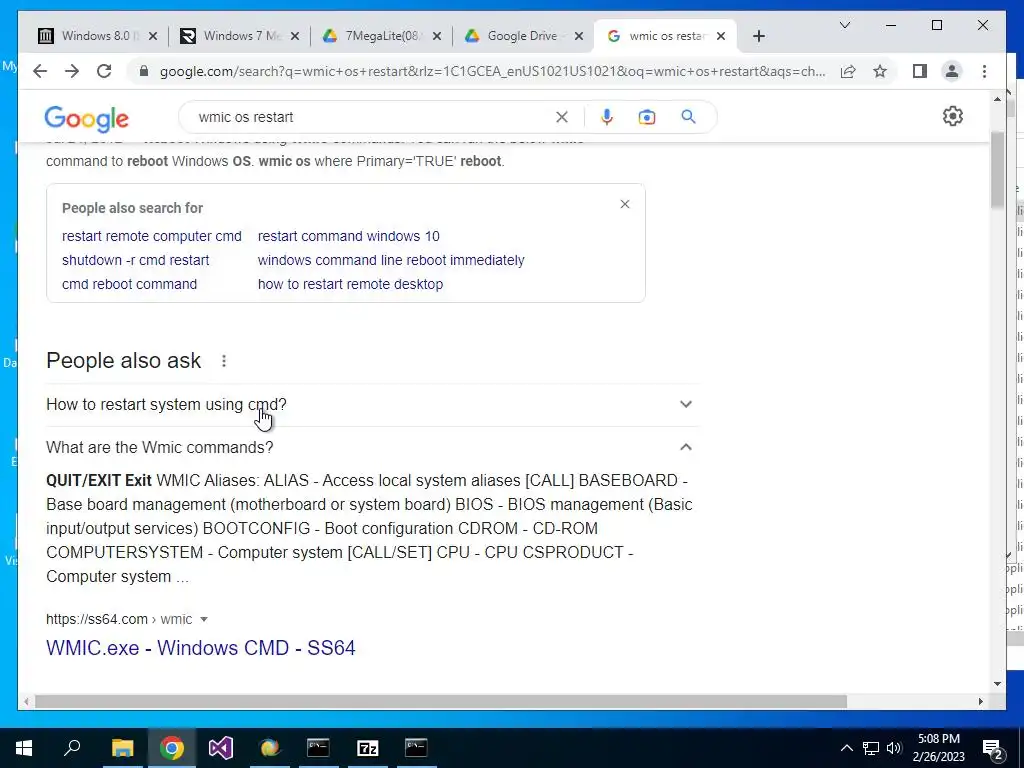
Task: Search by image with camera icon
Action: click(647, 117)
